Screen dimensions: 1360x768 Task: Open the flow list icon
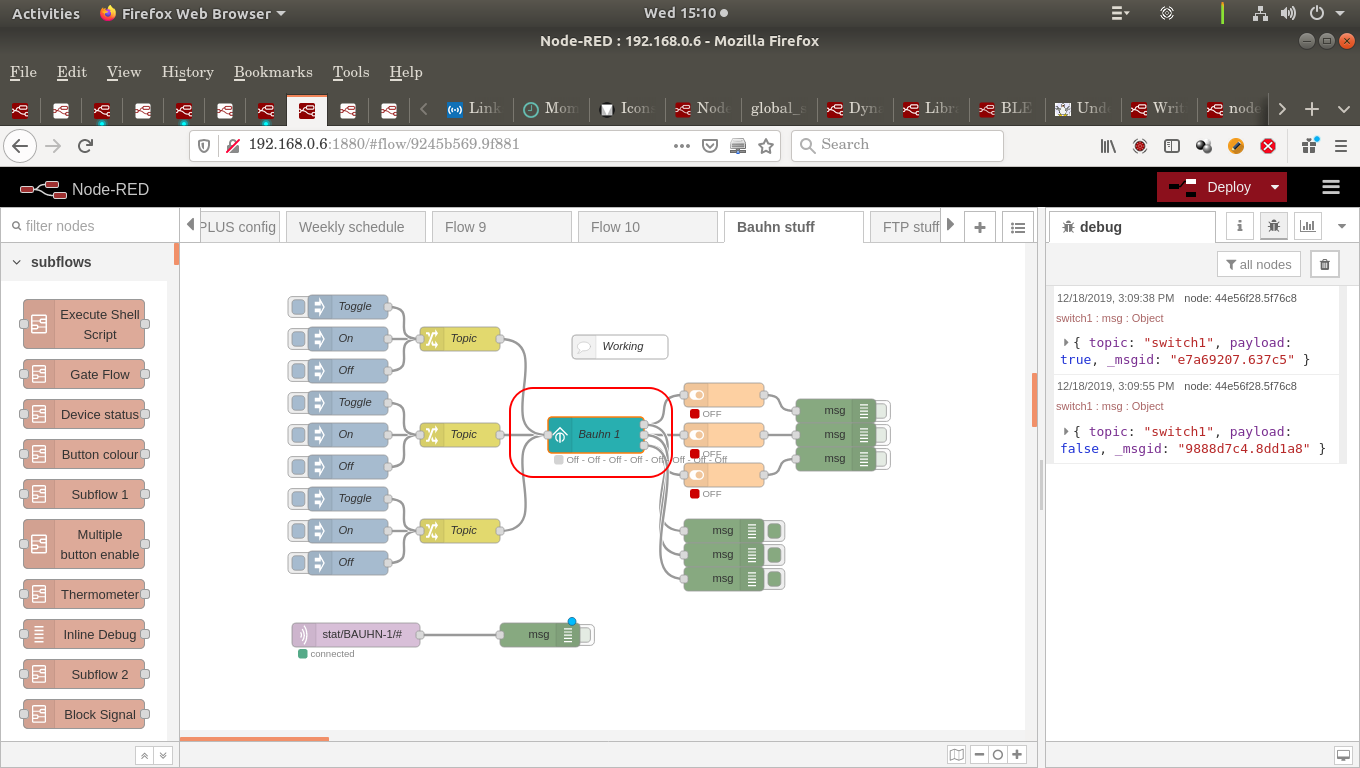point(1018,227)
